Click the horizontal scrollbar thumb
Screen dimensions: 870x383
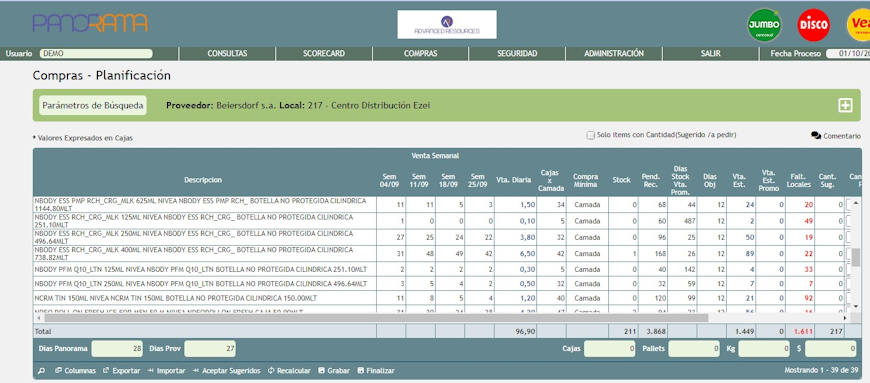tap(376, 318)
